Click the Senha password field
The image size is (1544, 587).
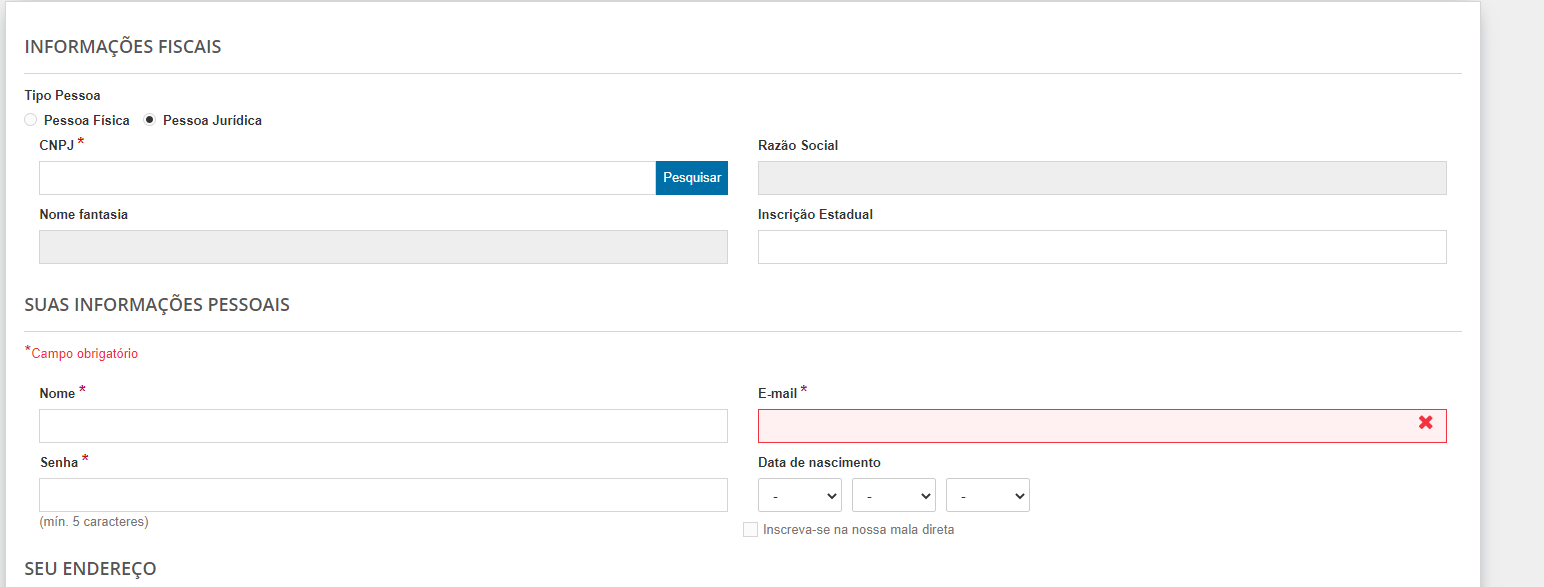pos(383,495)
